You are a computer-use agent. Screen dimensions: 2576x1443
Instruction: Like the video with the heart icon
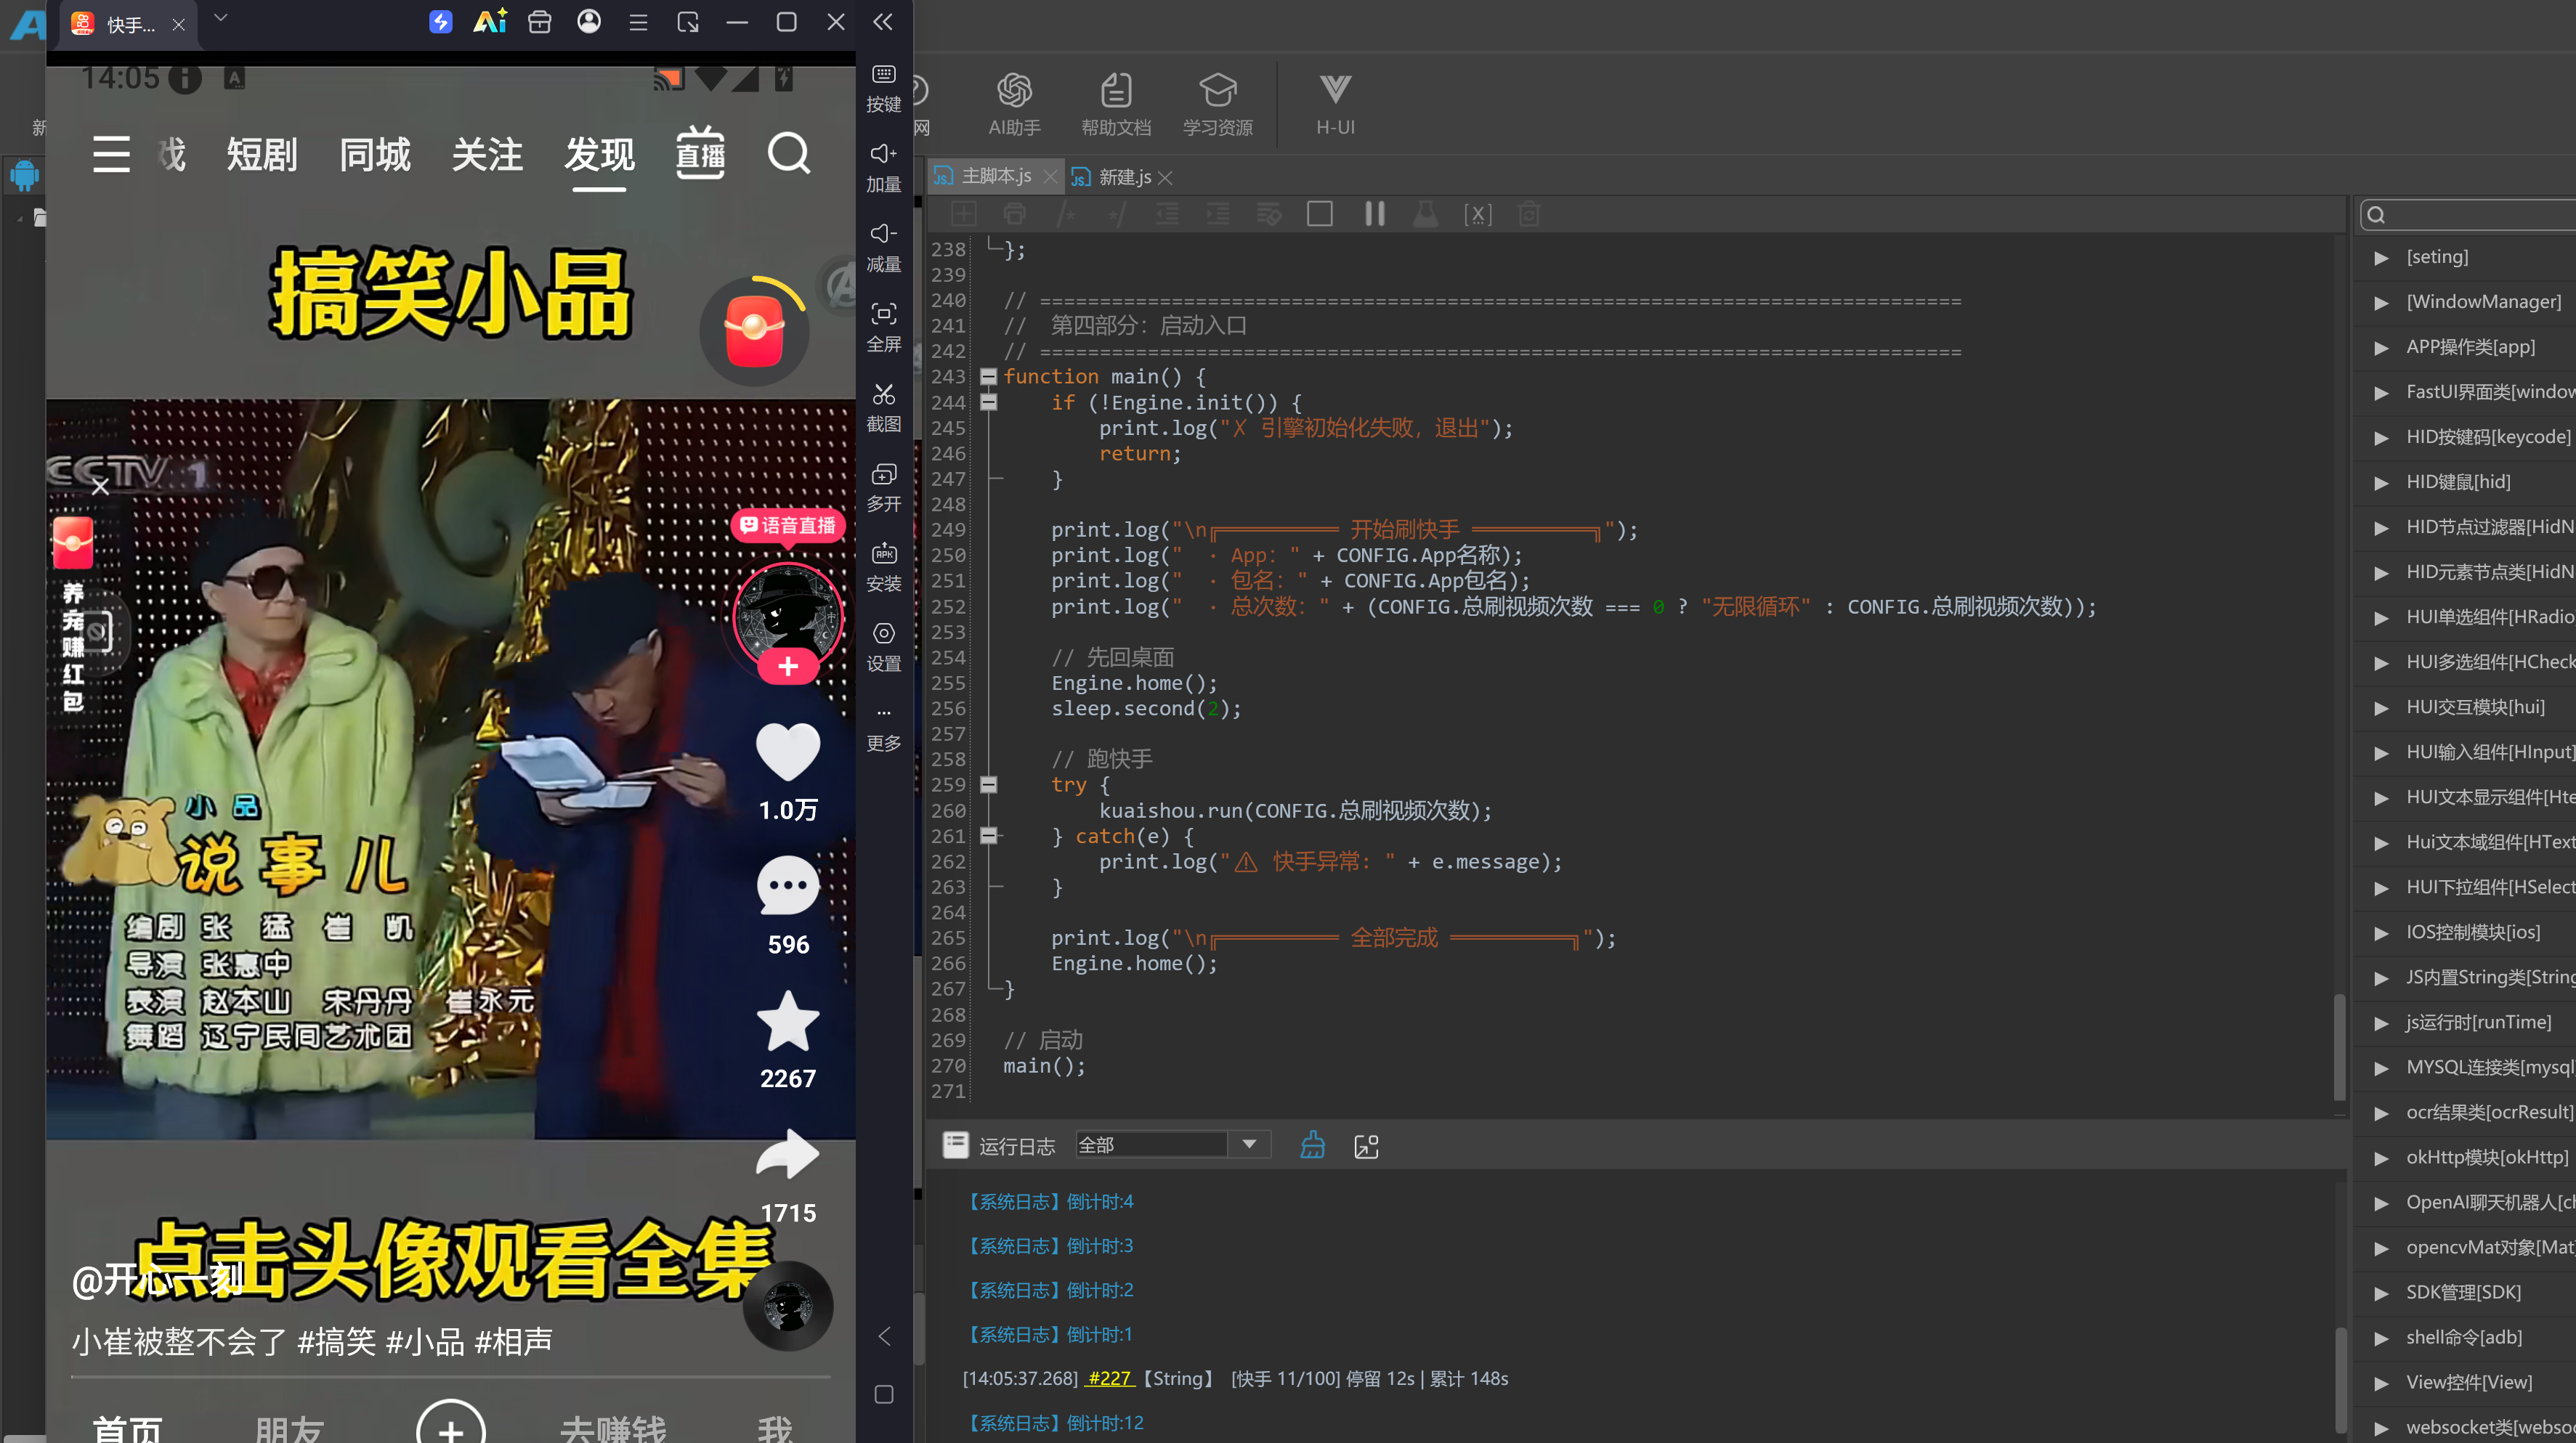(788, 752)
